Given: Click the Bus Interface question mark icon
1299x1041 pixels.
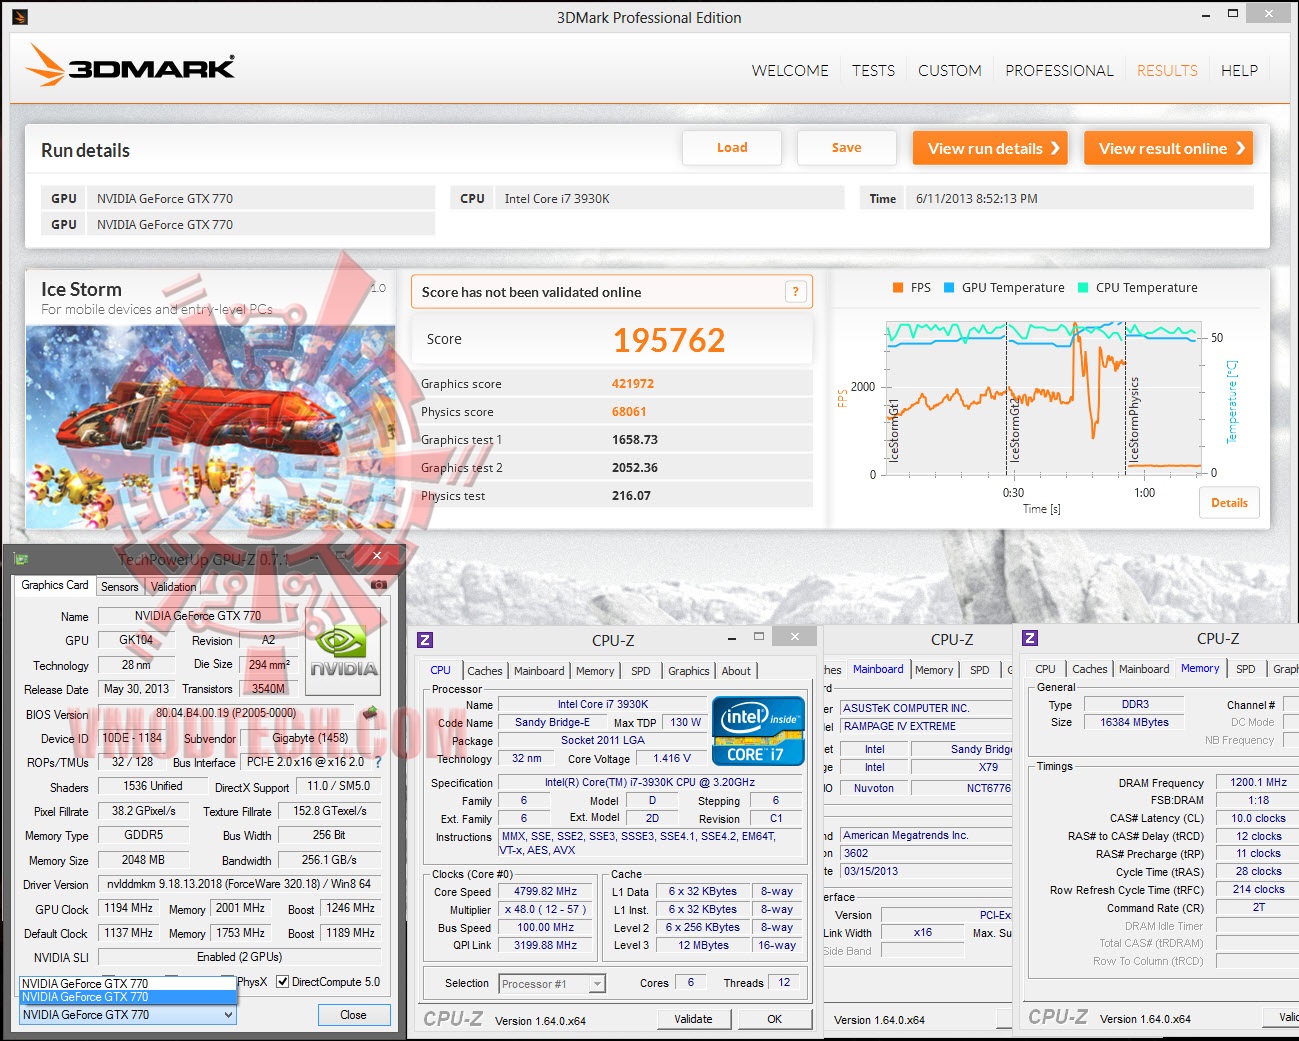Looking at the screenshot, I should [378, 762].
